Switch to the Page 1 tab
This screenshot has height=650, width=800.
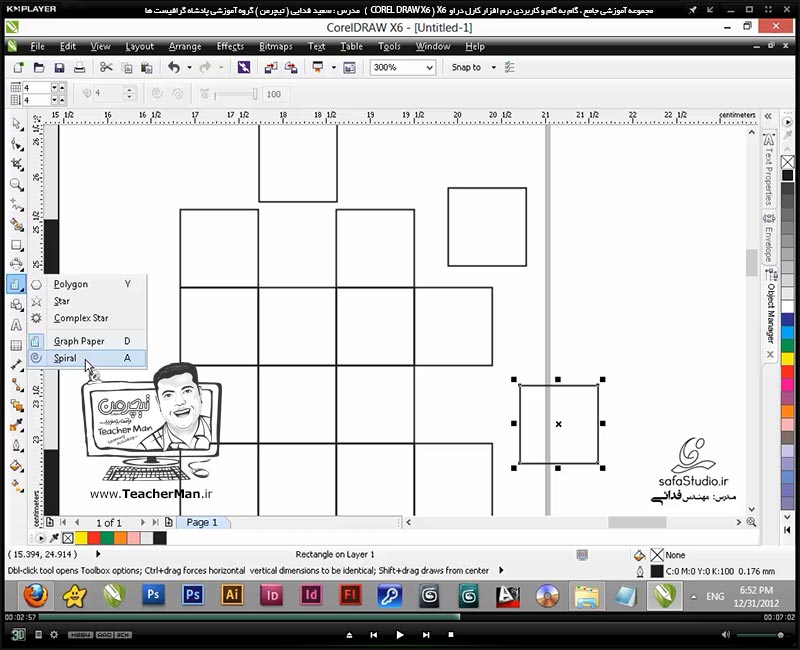[202, 522]
